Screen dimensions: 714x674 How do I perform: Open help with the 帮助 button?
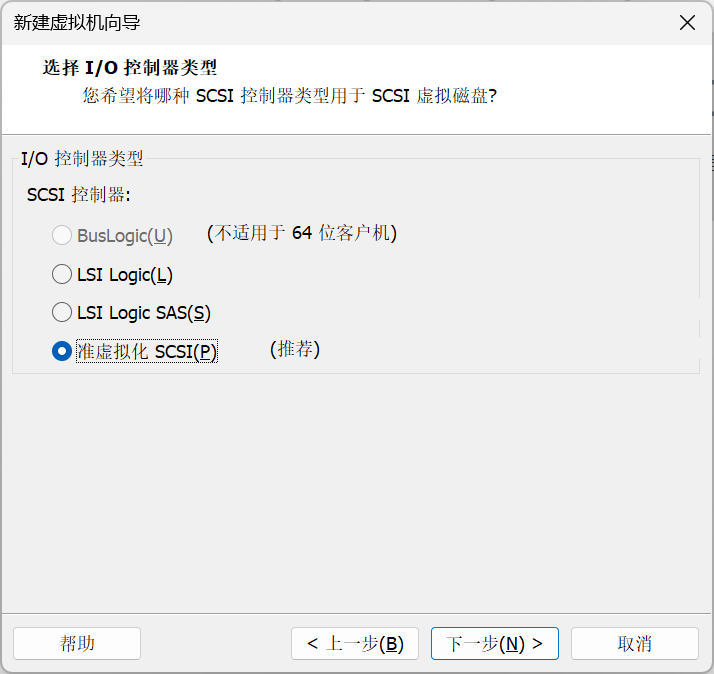[77, 643]
